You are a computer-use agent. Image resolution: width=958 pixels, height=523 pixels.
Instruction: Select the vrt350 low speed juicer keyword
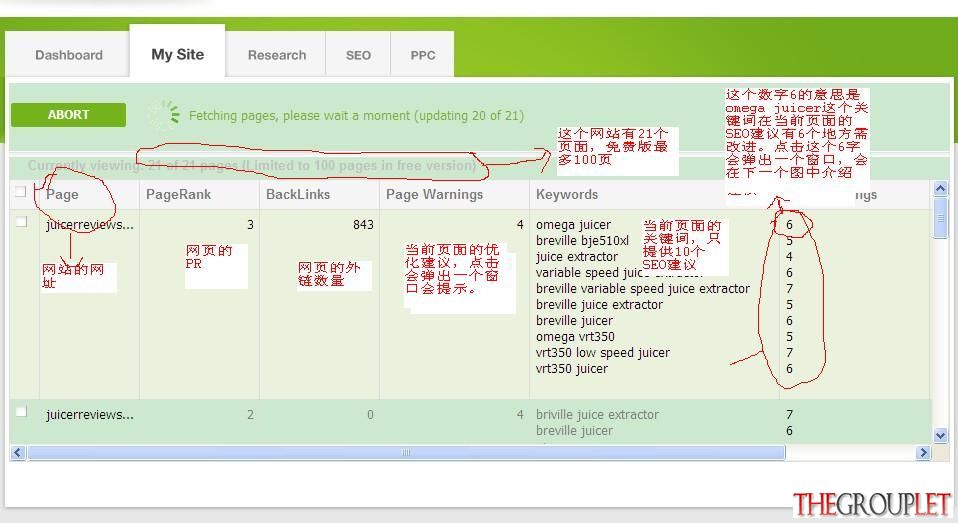pyautogui.click(x=602, y=353)
